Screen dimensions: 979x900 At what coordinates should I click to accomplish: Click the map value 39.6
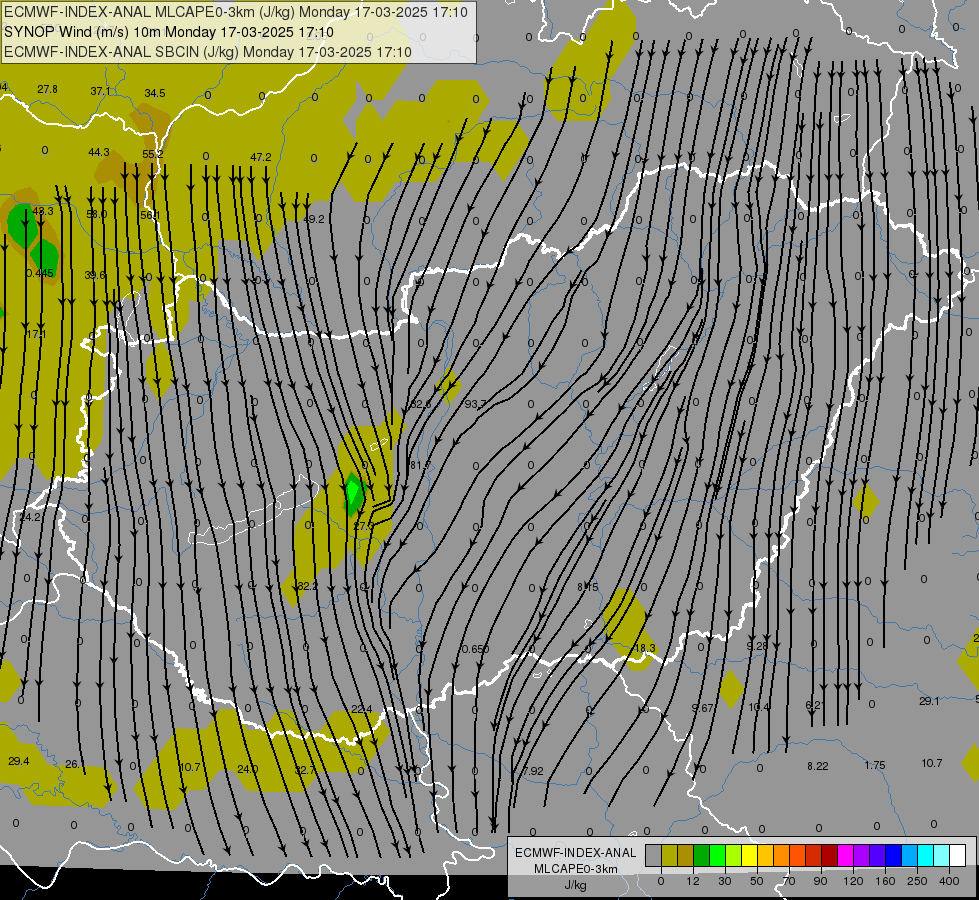coord(95,275)
